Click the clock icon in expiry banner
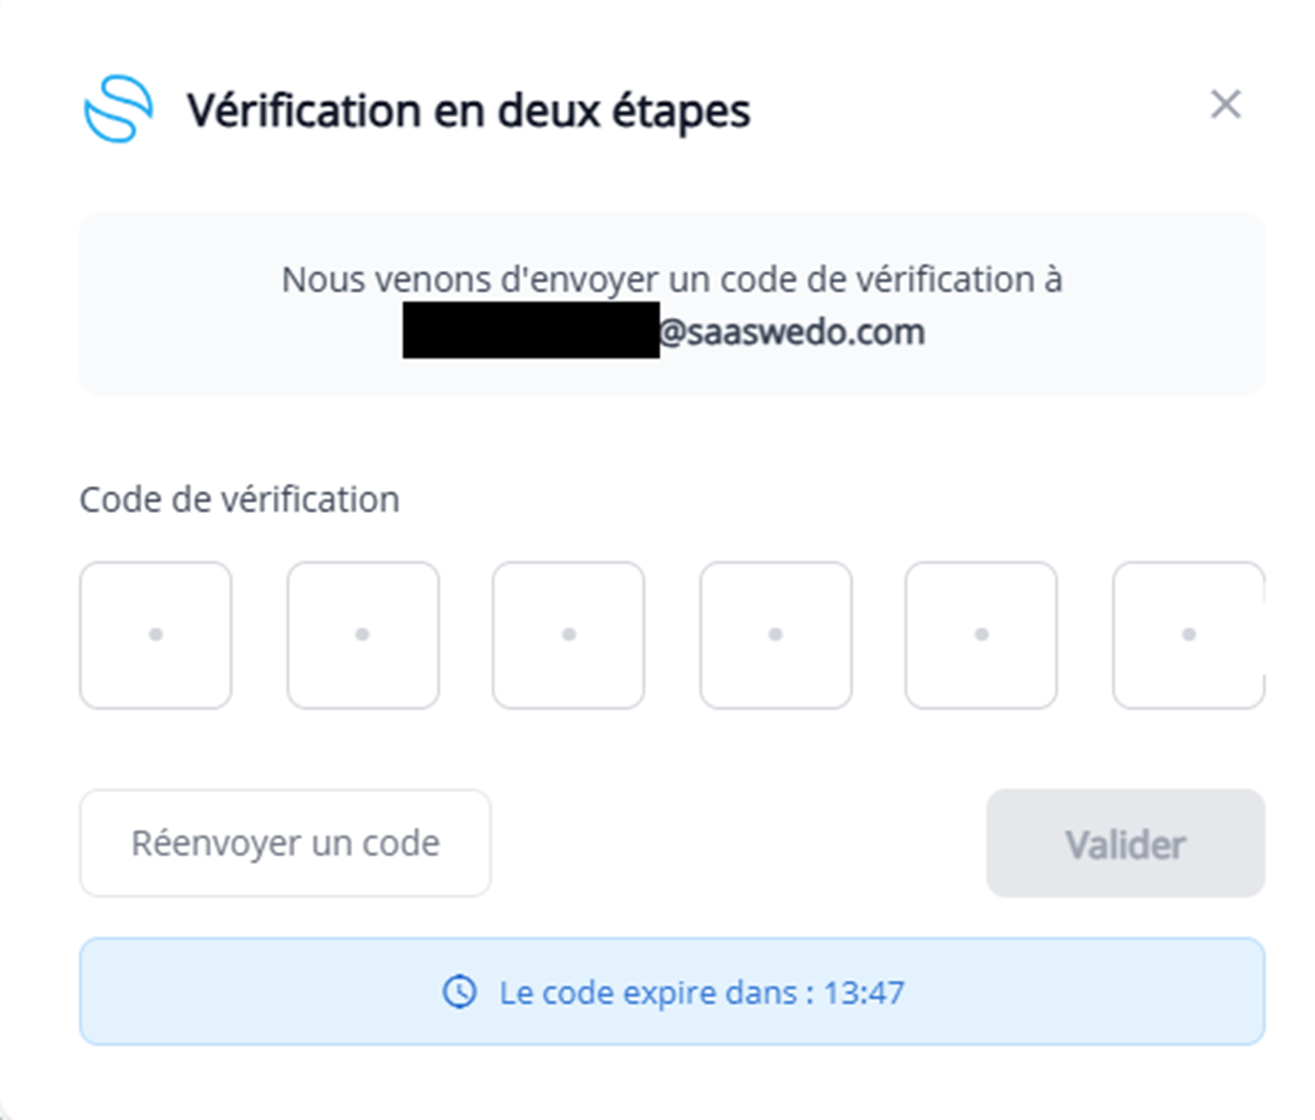Image resolution: width=1315 pixels, height=1120 pixels. coord(460,992)
